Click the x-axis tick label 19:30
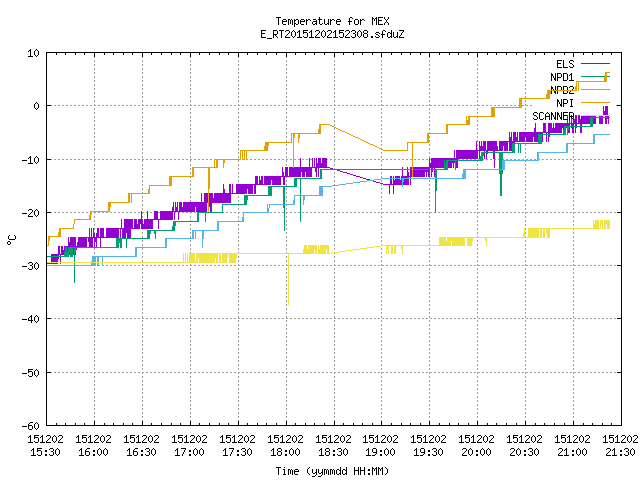Viewport: 640px width, 480px height. click(428, 452)
